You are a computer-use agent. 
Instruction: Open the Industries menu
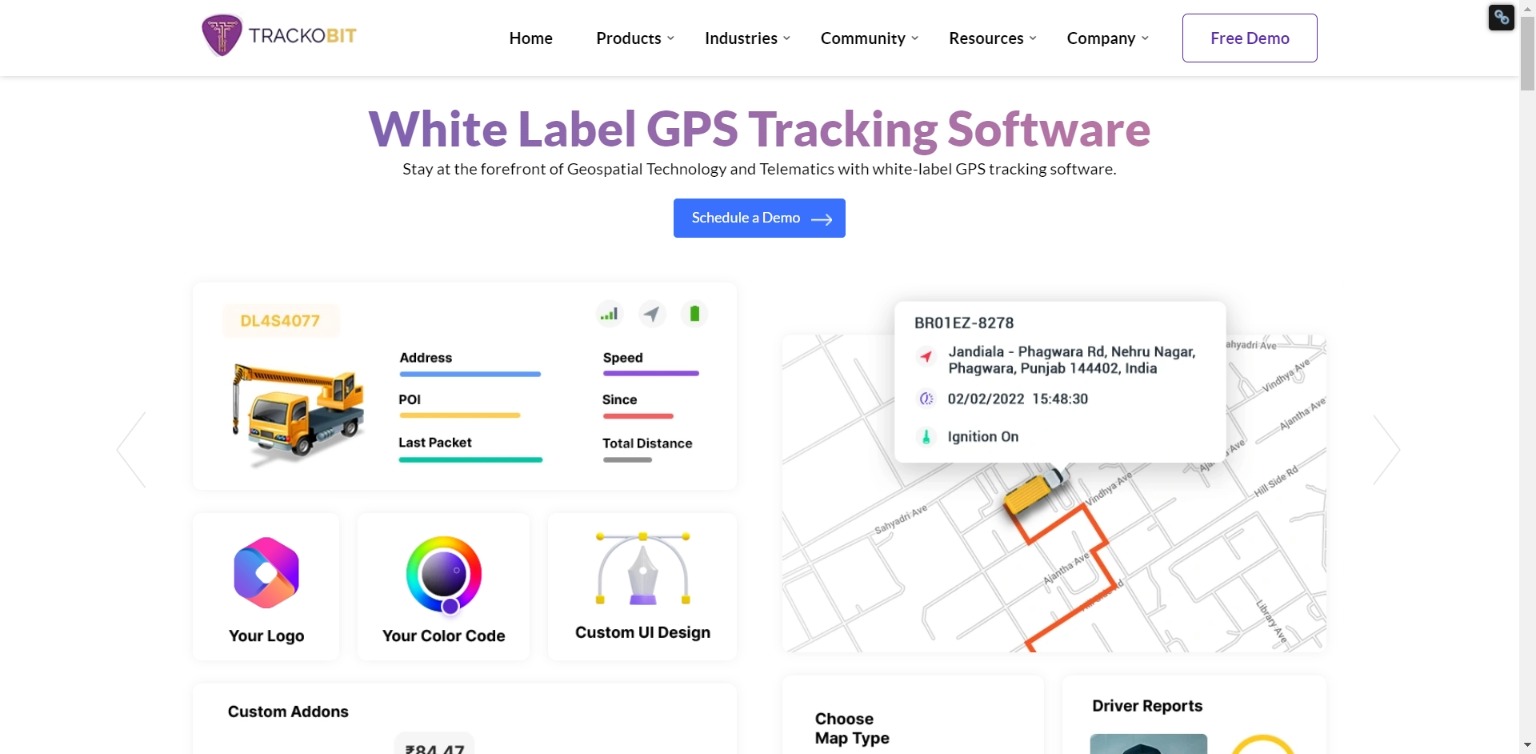point(741,38)
